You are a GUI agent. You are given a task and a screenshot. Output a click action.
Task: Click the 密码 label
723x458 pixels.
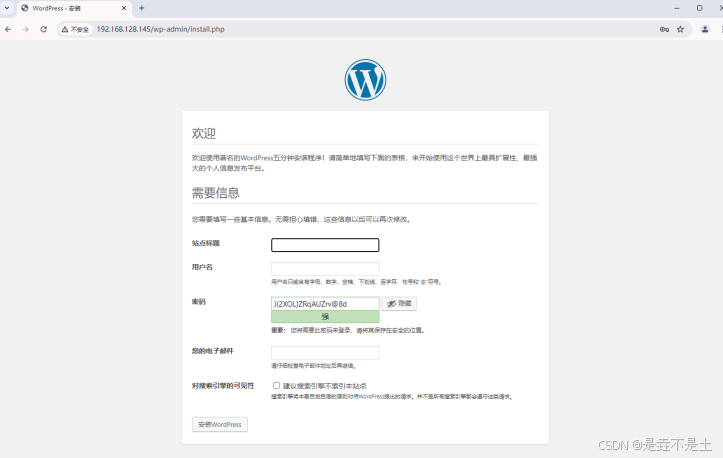[199, 302]
